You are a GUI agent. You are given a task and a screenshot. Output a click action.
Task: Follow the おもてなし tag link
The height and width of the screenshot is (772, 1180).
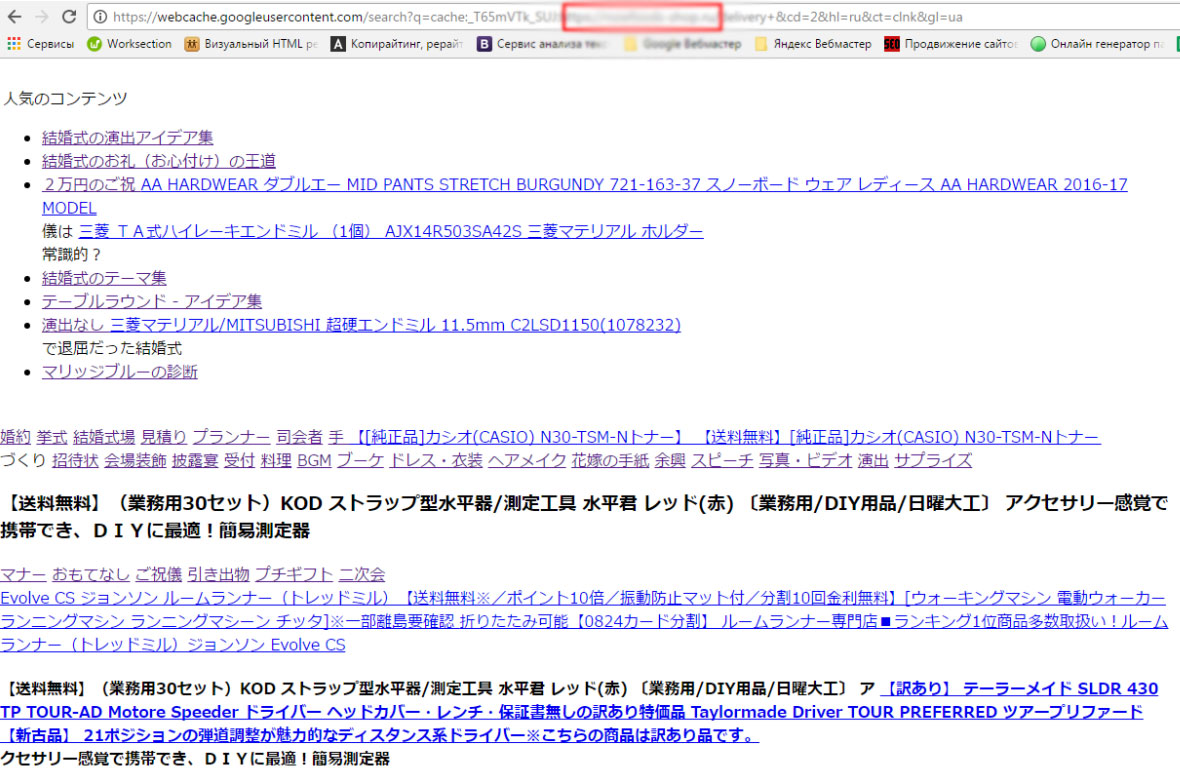point(91,574)
